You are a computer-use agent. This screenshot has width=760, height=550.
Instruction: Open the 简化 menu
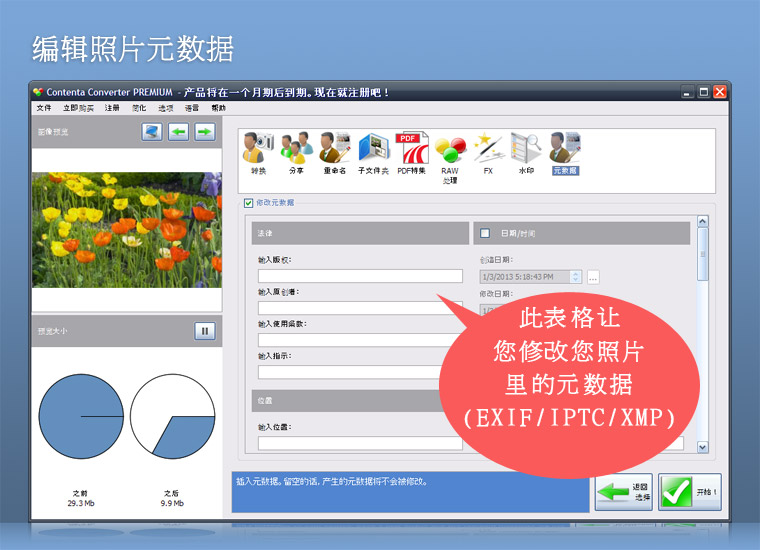139,108
